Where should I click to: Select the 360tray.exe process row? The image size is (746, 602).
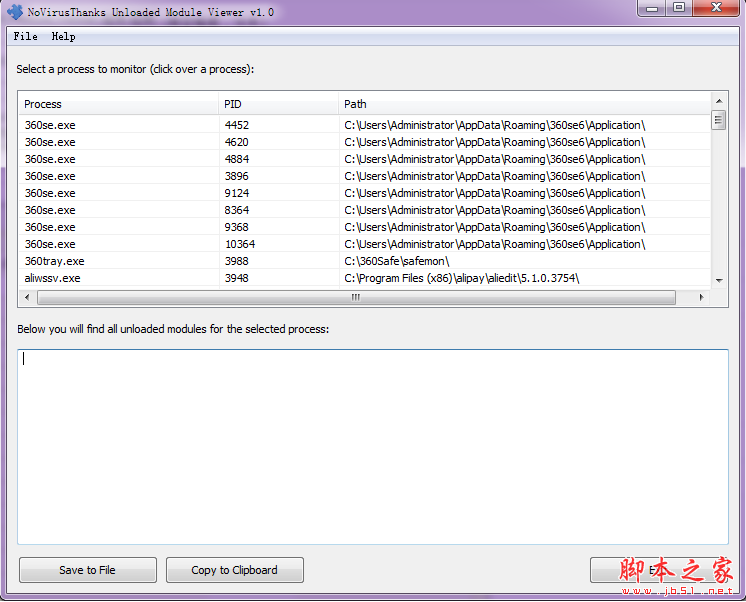coord(364,261)
